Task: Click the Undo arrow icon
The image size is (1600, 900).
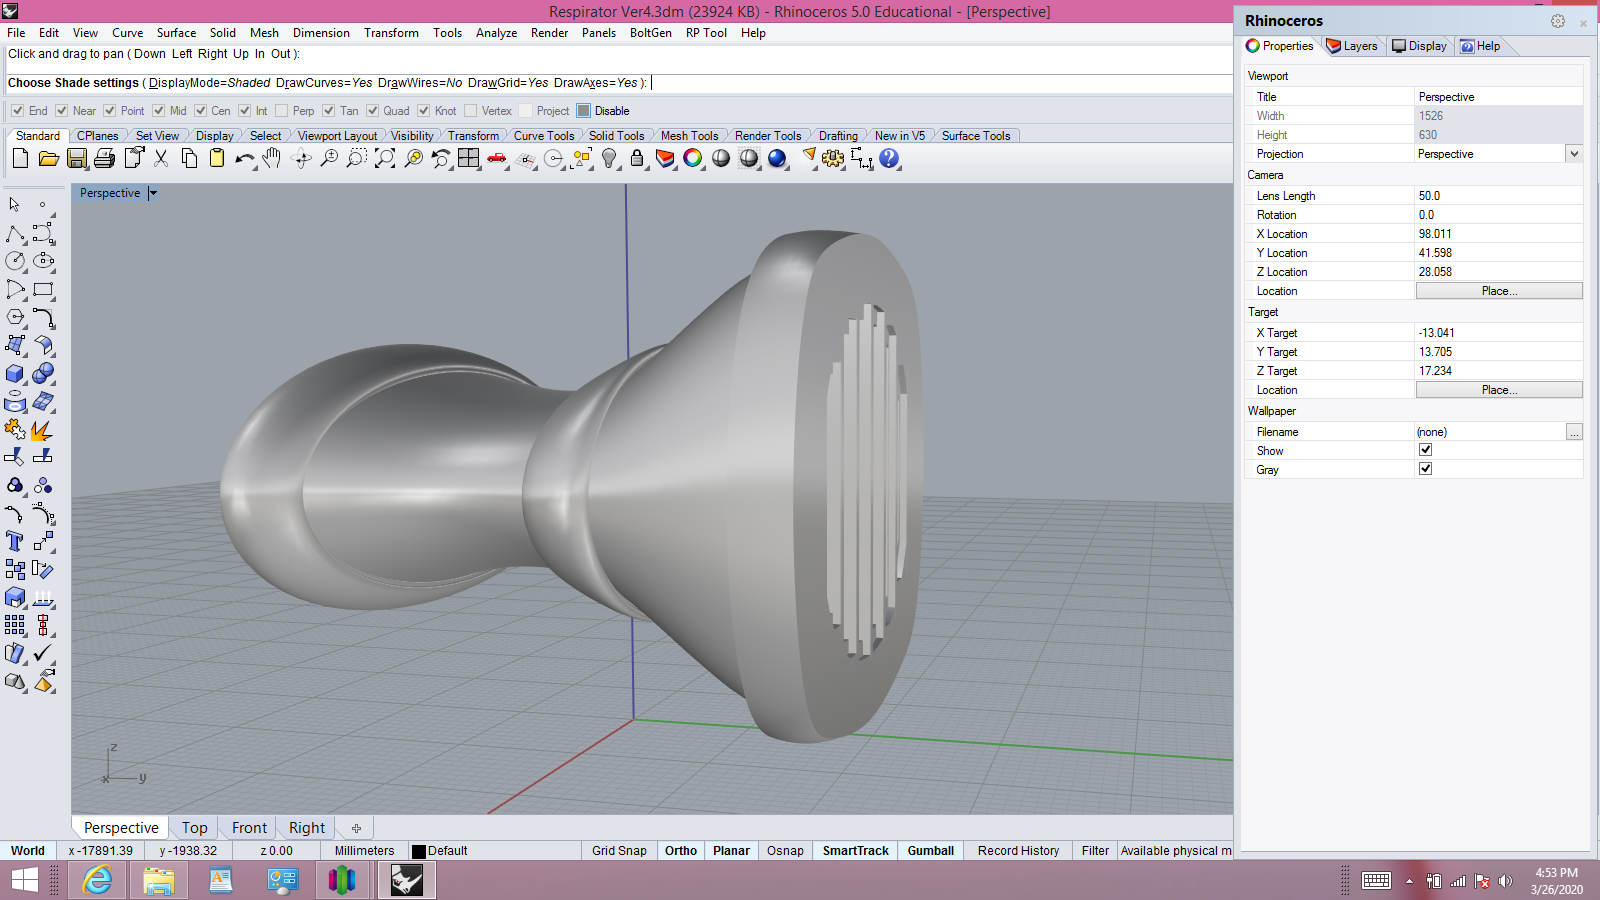Action: pos(244,158)
